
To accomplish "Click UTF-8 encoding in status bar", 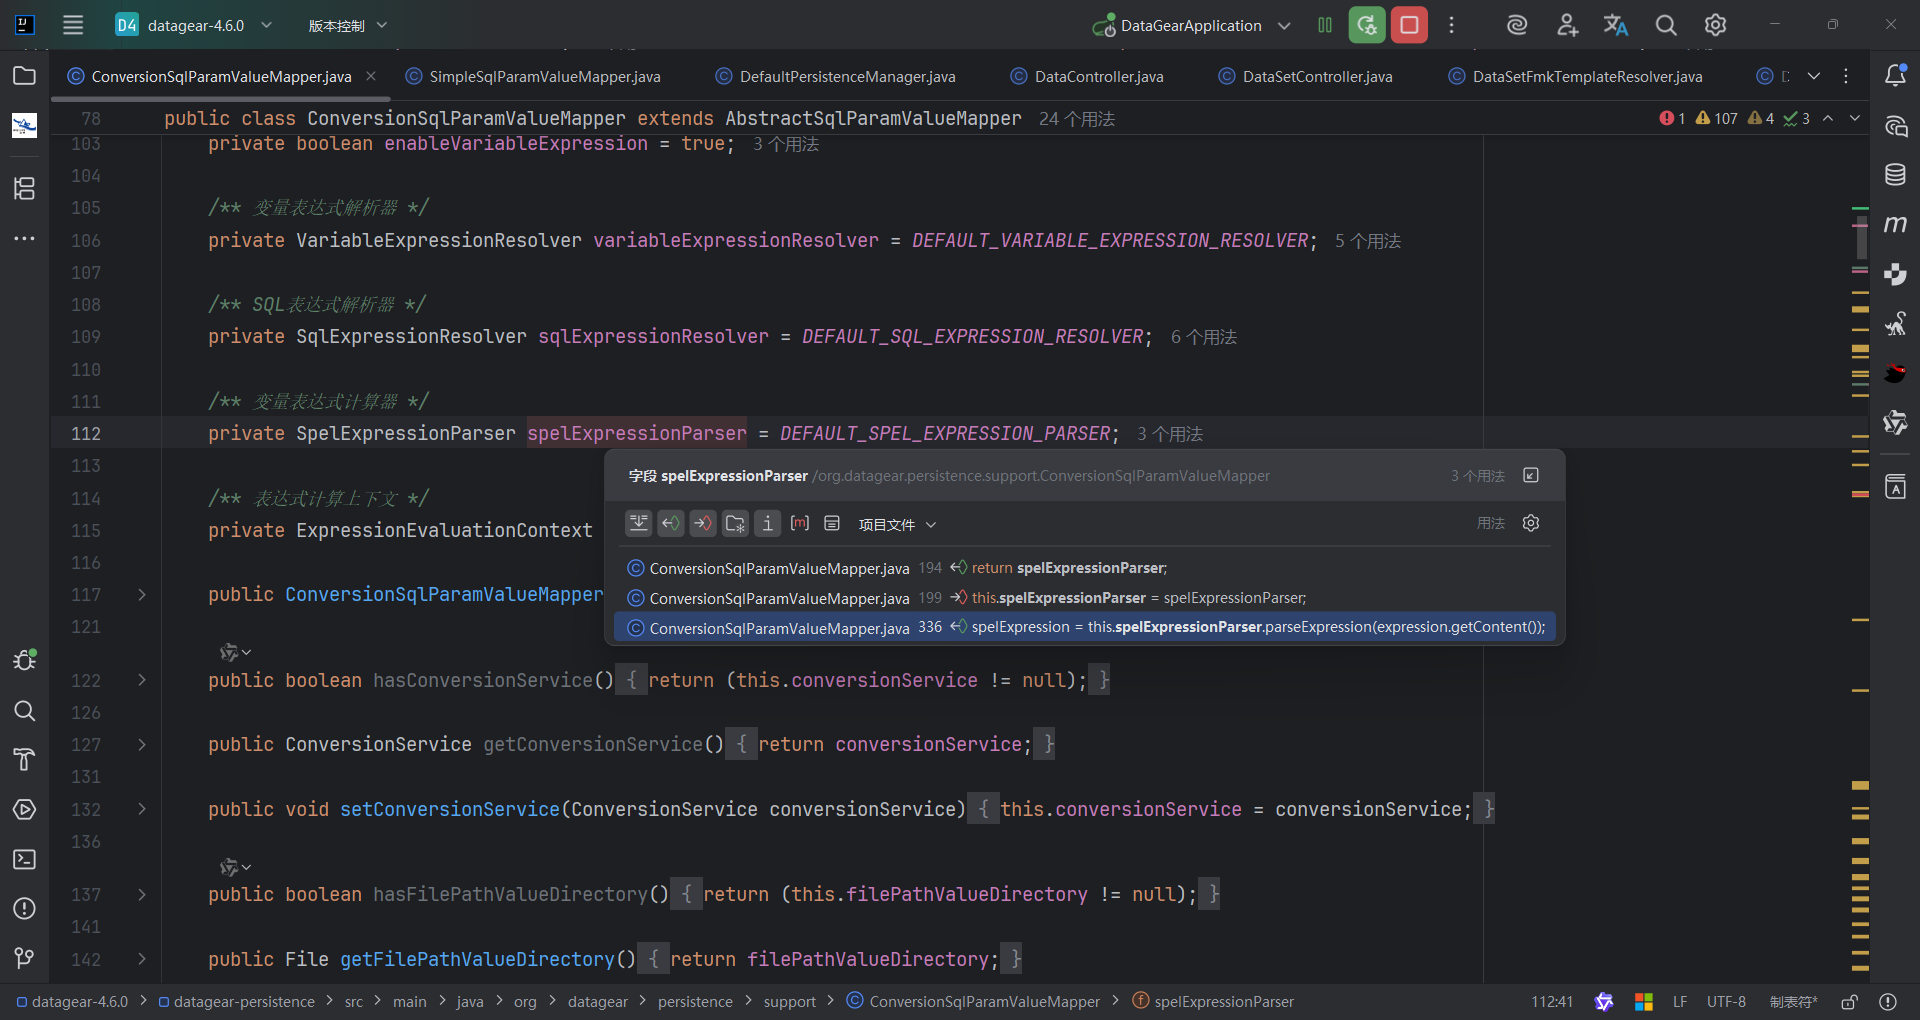I will point(1726,1001).
